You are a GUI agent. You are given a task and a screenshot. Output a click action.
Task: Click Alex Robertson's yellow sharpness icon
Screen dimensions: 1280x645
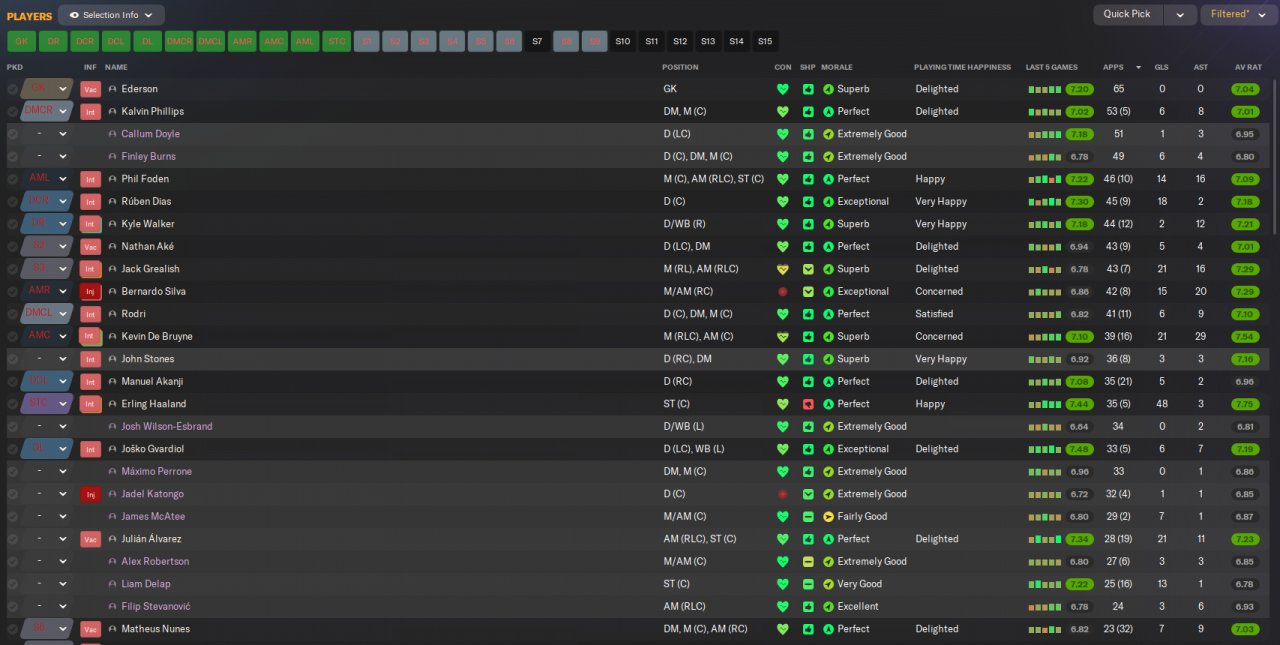(808, 562)
